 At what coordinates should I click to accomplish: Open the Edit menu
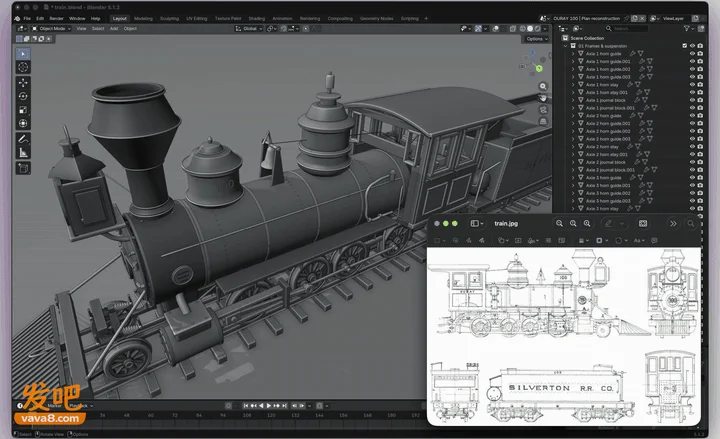pyautogui.click(x=40, y=18)
